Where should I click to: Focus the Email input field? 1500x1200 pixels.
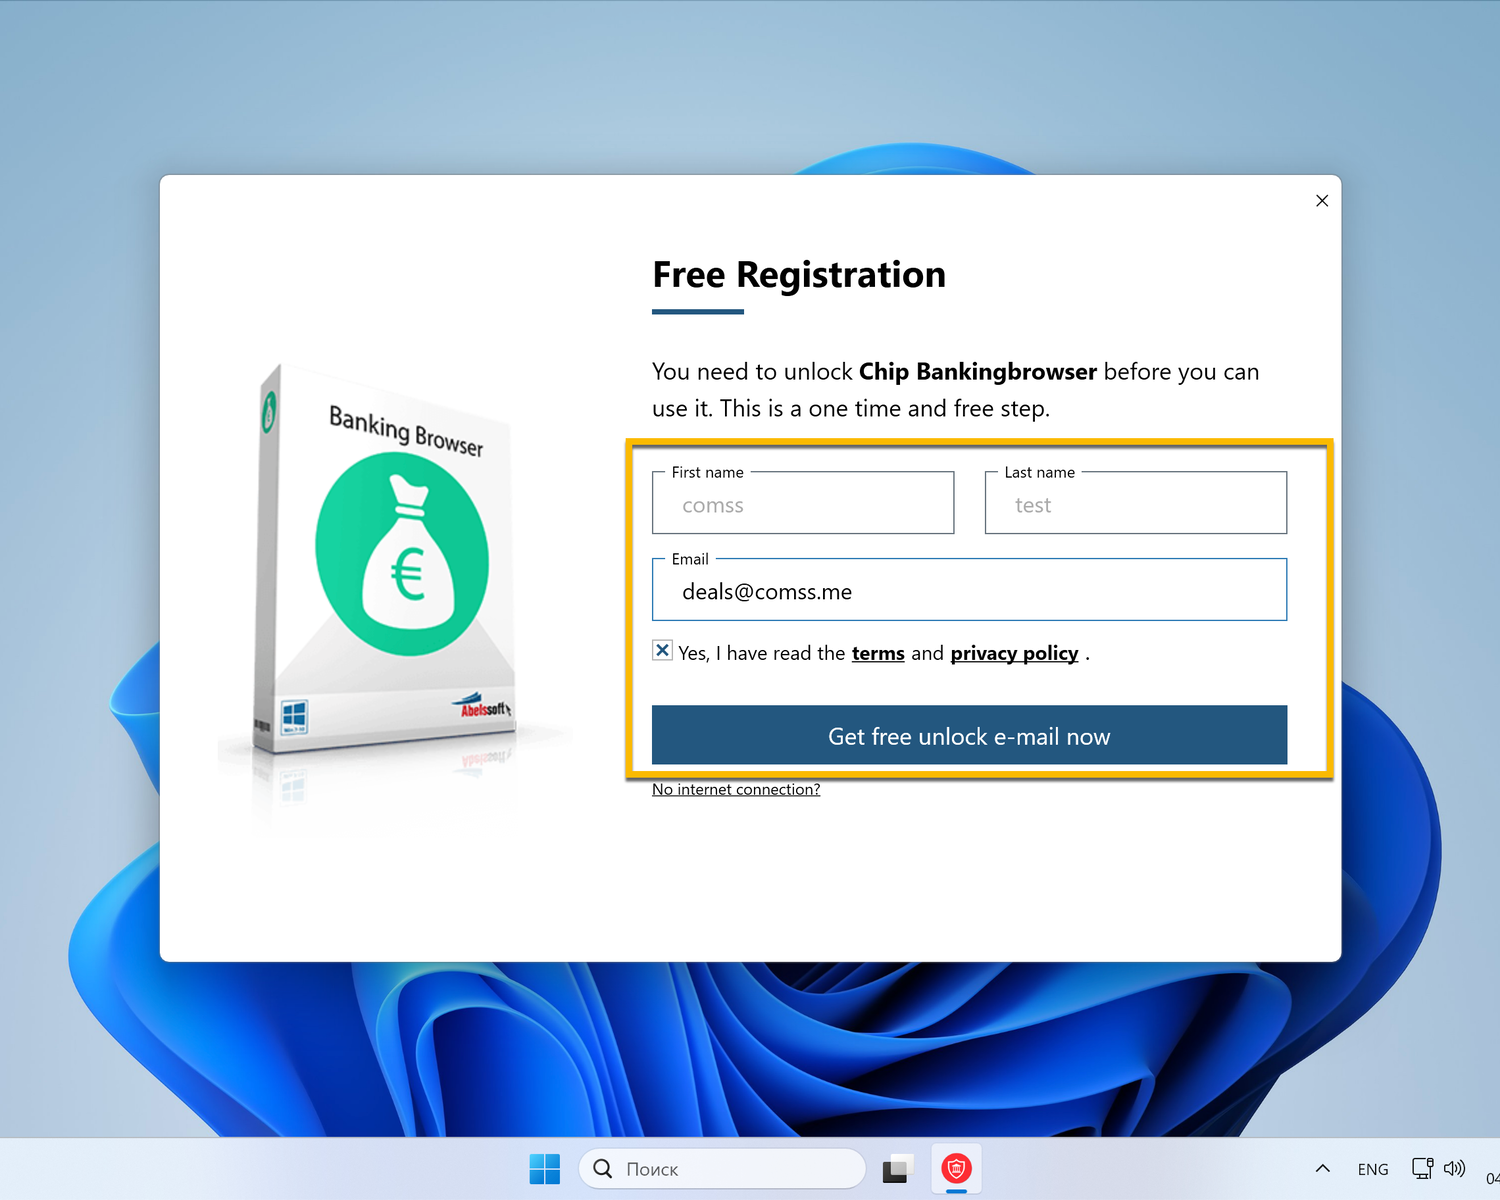click(x=969, y=590)
